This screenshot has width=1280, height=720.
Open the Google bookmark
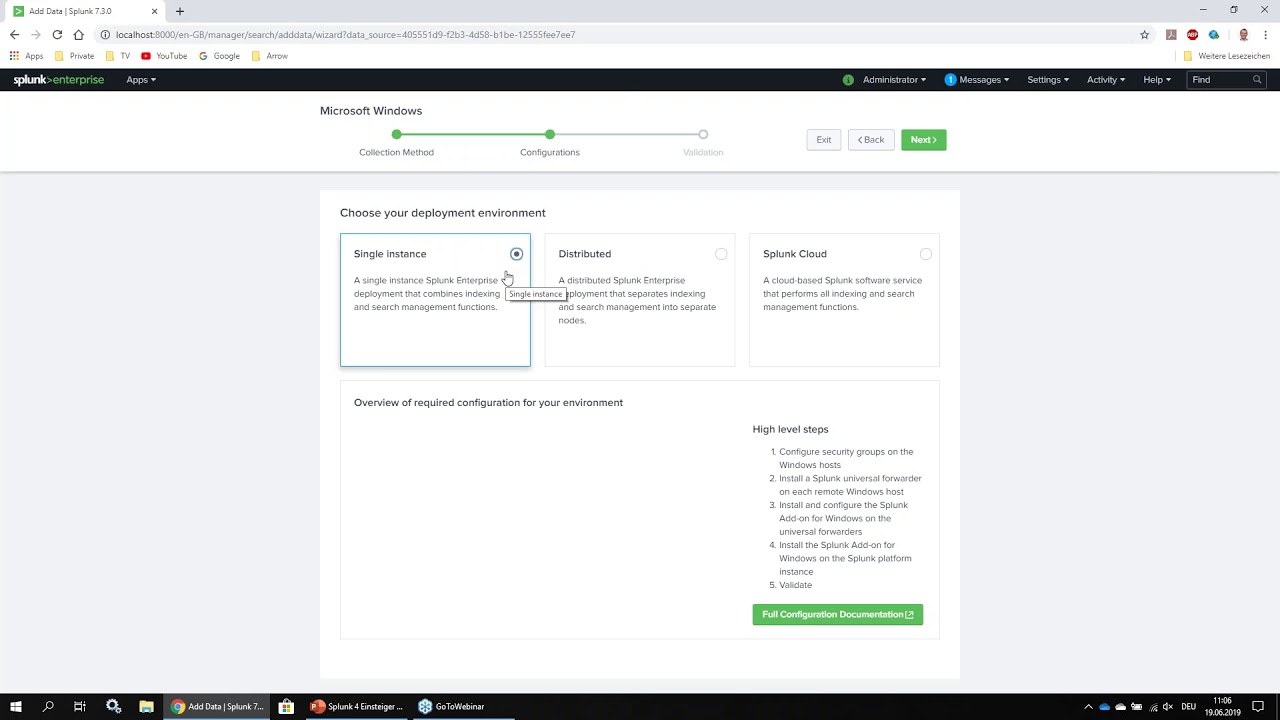click(219, 56)
